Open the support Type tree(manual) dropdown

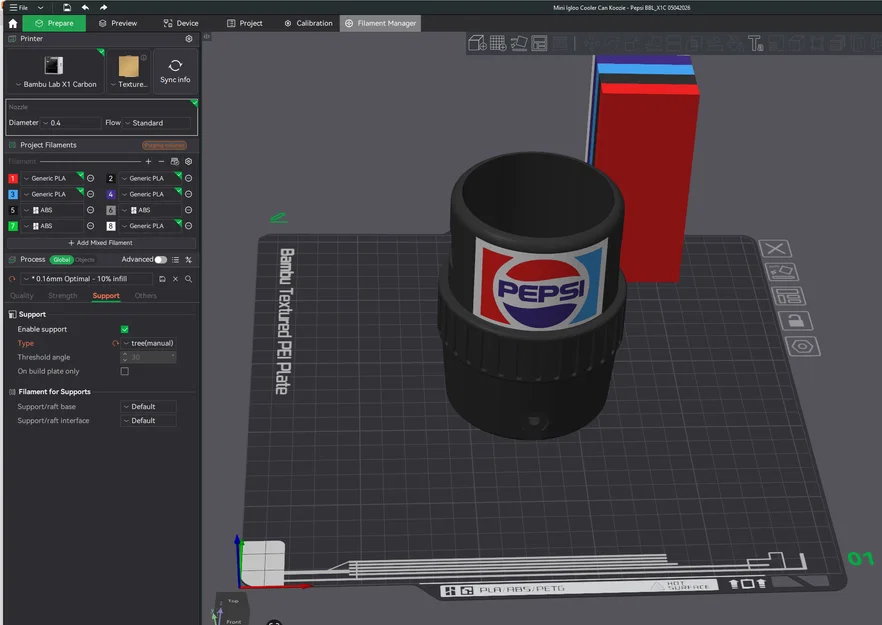[148, 343]
